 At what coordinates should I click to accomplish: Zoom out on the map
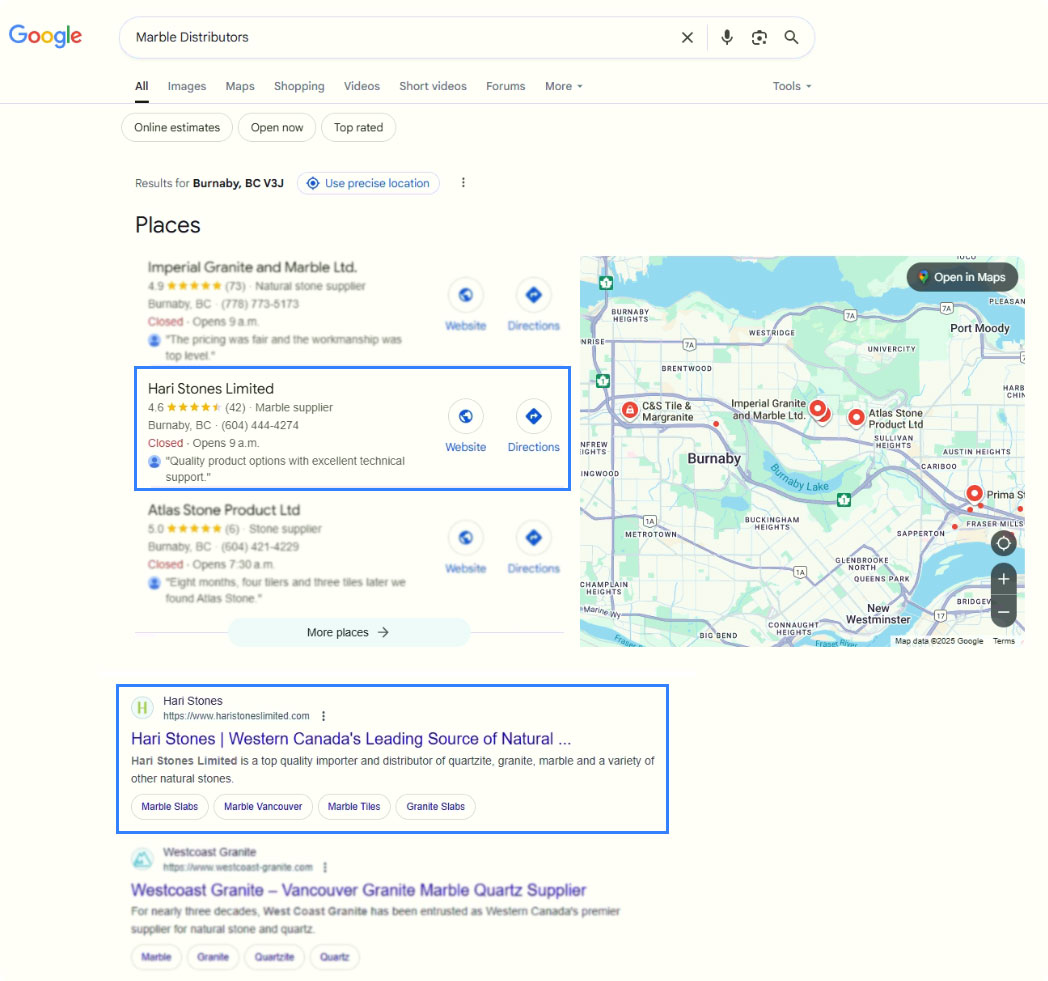(x=1003, y=610)
